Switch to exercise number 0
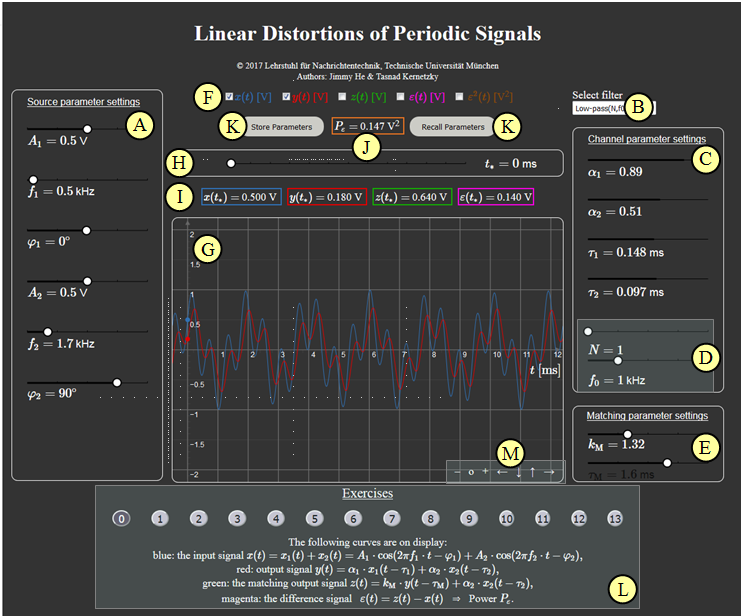The height and width of the screenshot is (616, 742). tap(121, 518)
